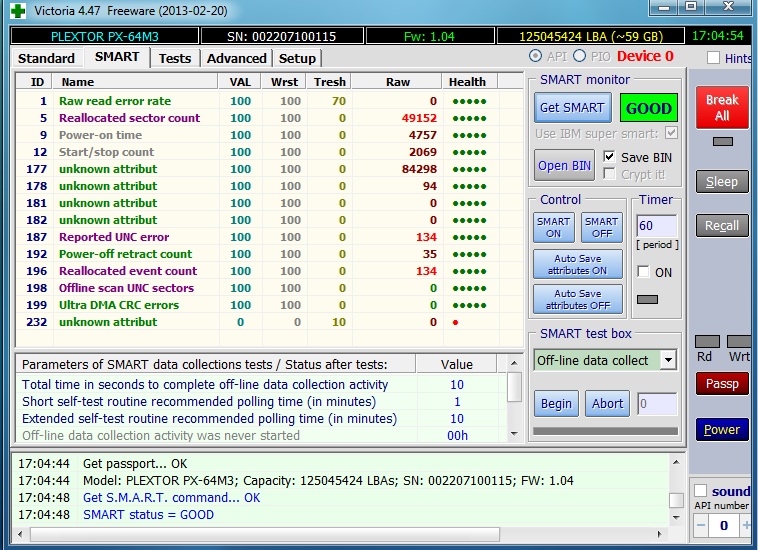Image resolution: width=758 pixels, height=550 pixels.
Task: Toggle Use IBM super smart checkbox
Action: (671, 133)
